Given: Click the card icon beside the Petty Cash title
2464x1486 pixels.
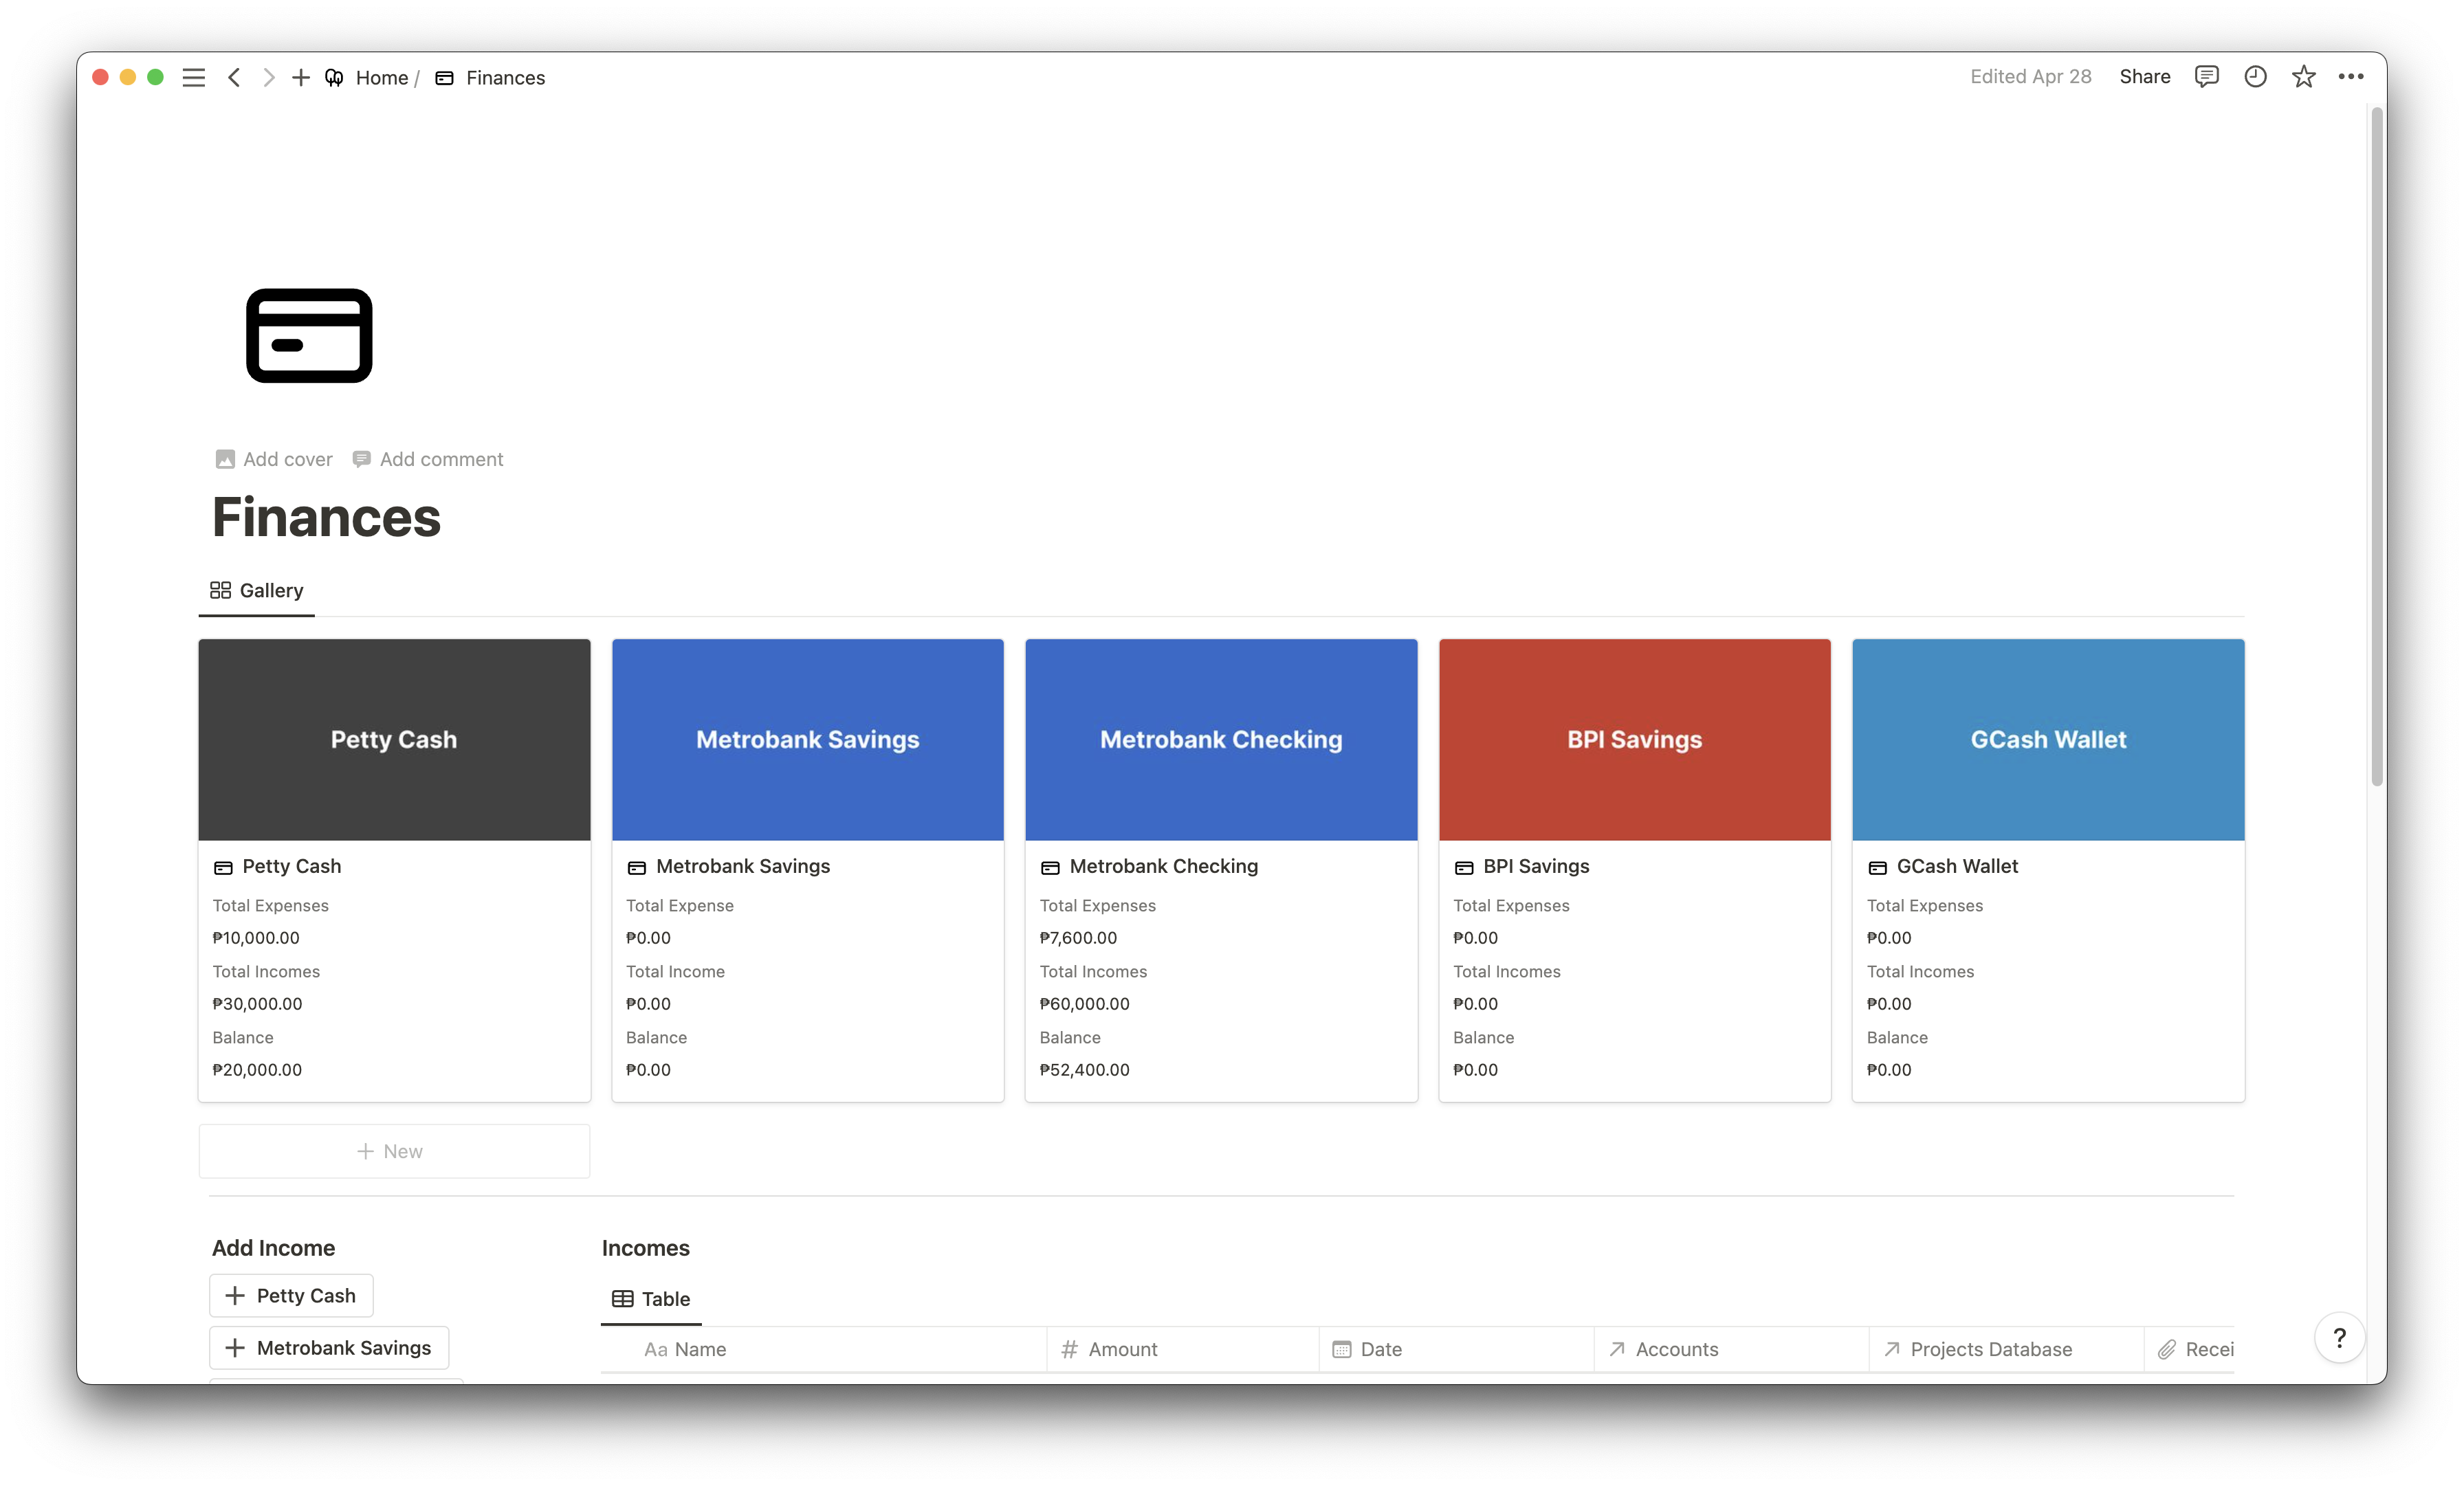Looking at the screenshot, I should point(223,867).
